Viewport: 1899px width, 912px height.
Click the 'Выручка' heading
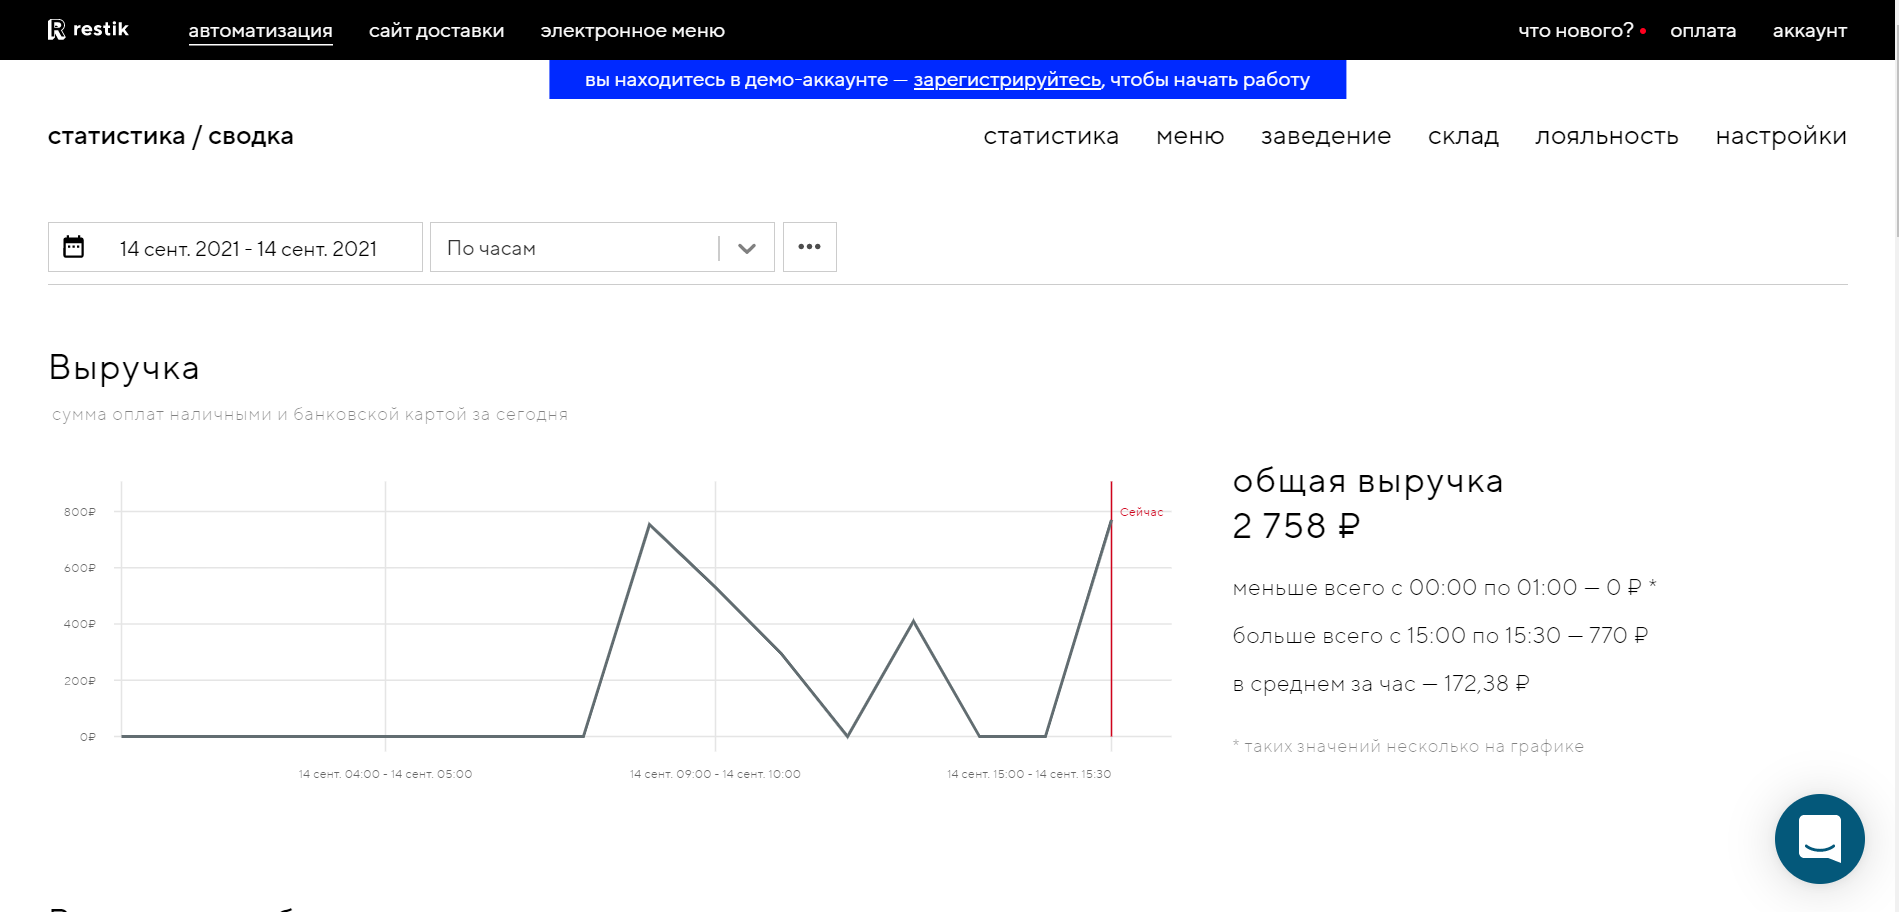tap(124, 368)
